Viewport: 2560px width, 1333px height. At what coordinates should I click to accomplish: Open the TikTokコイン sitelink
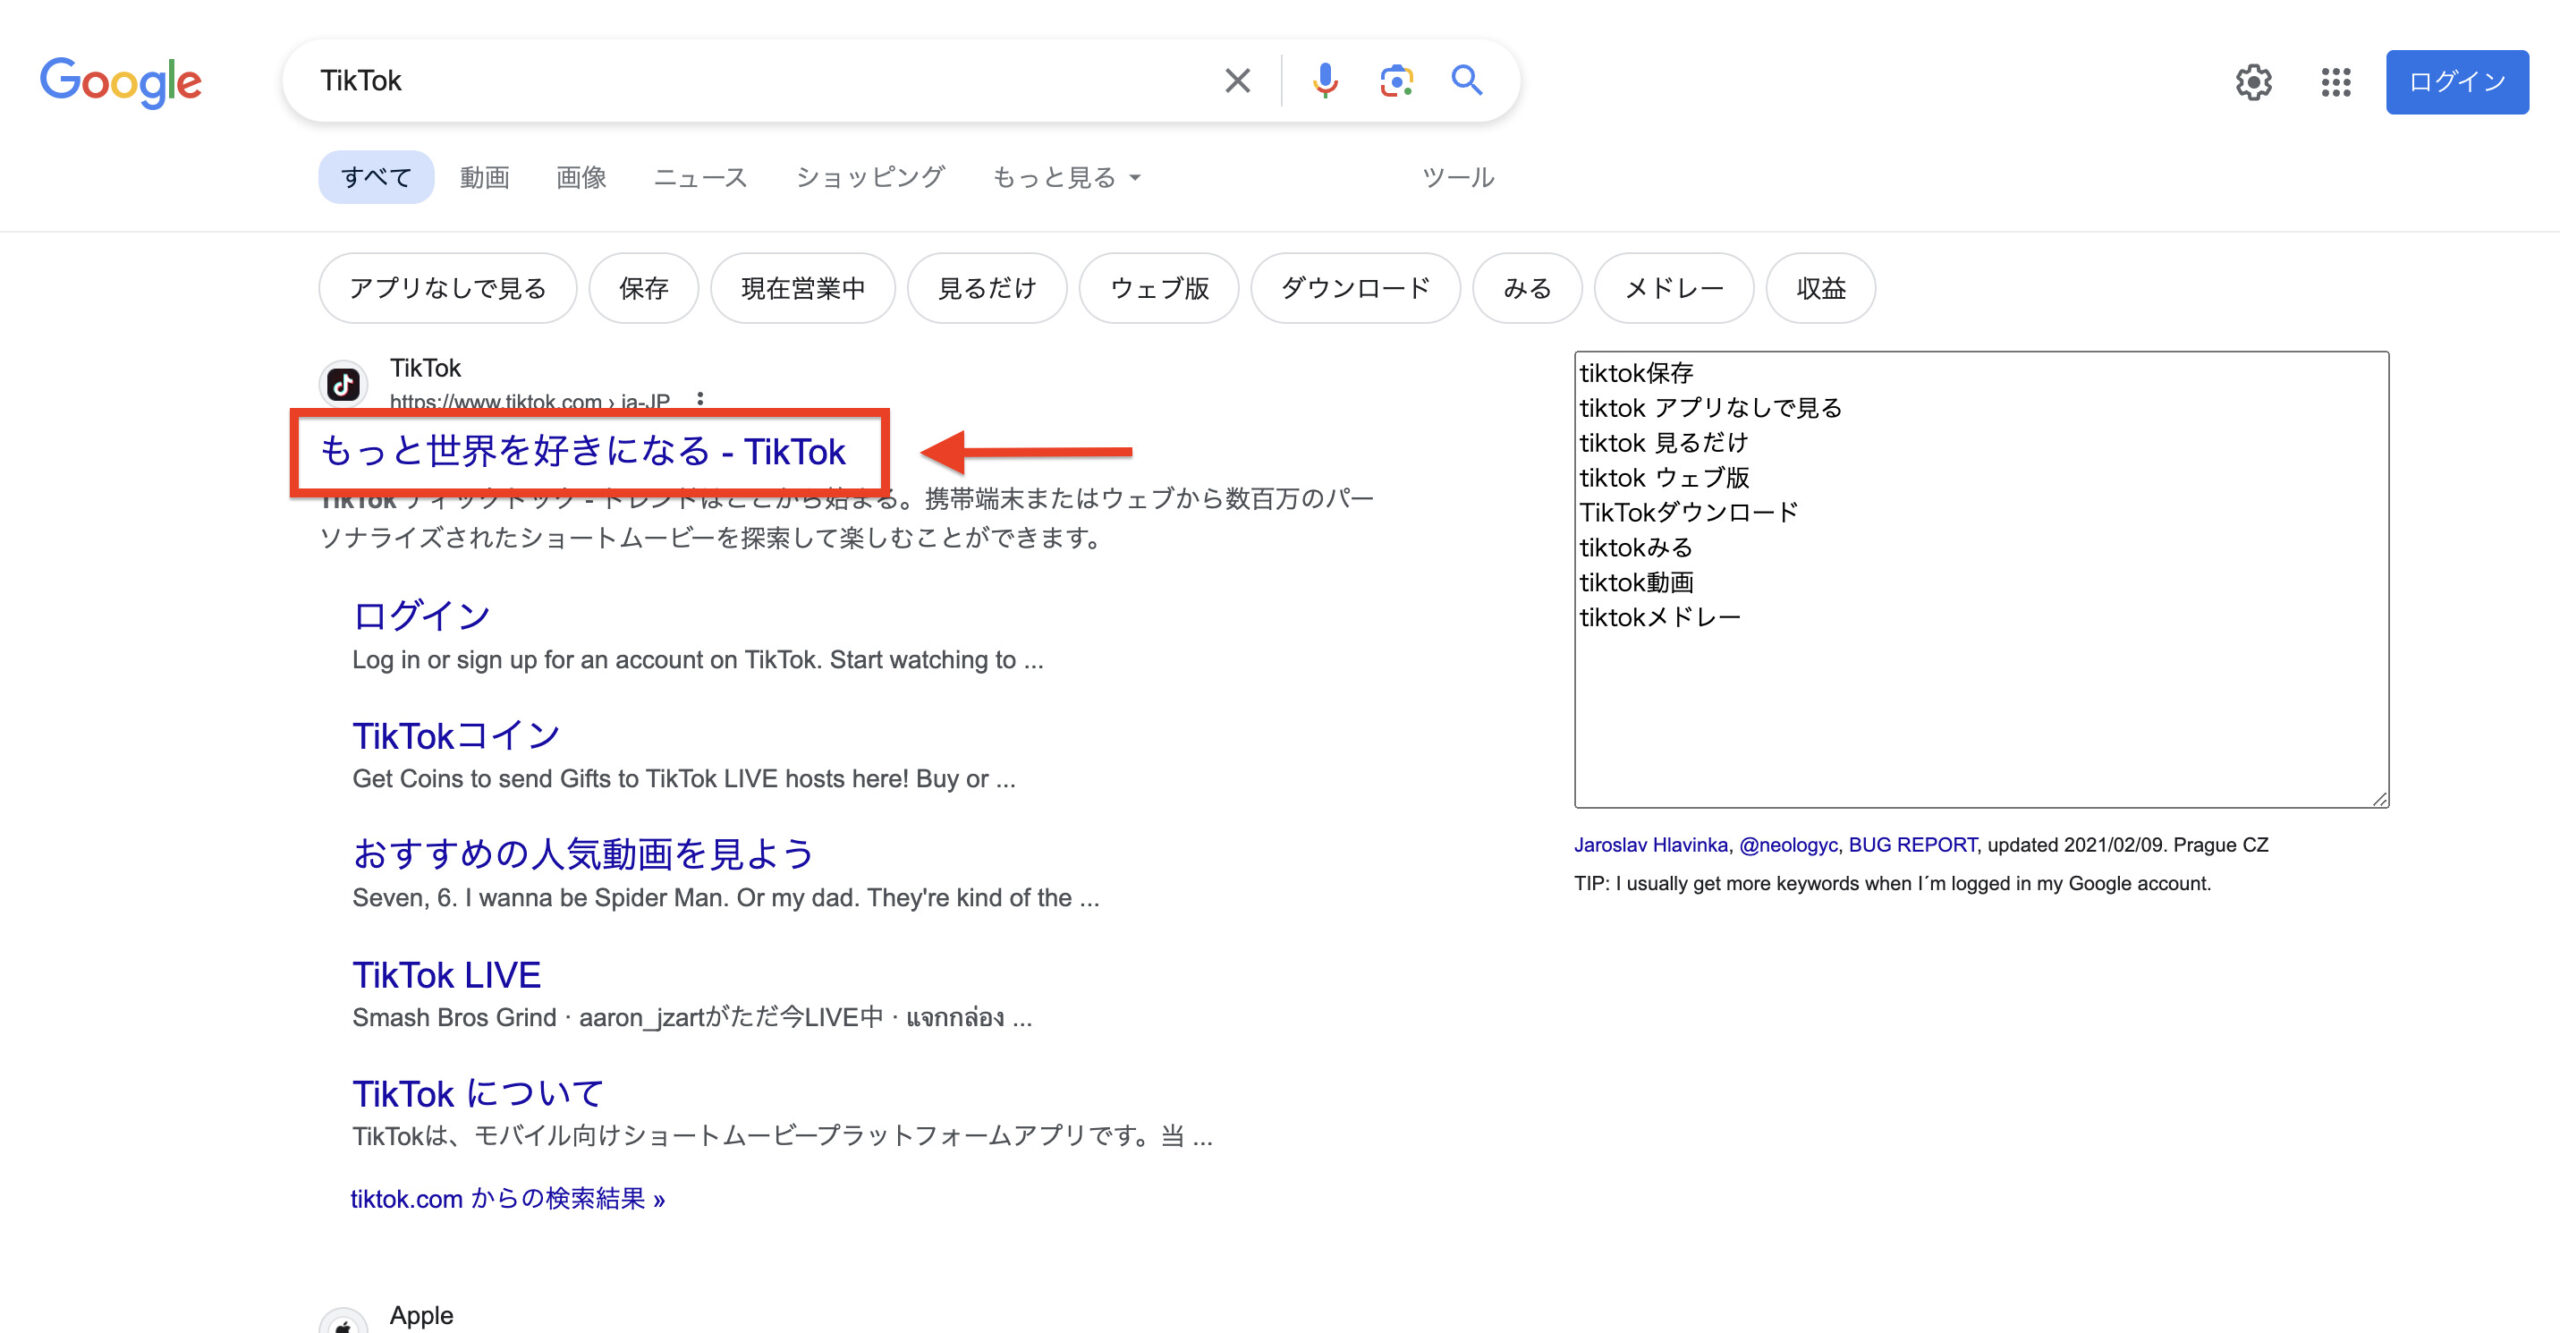456,736
